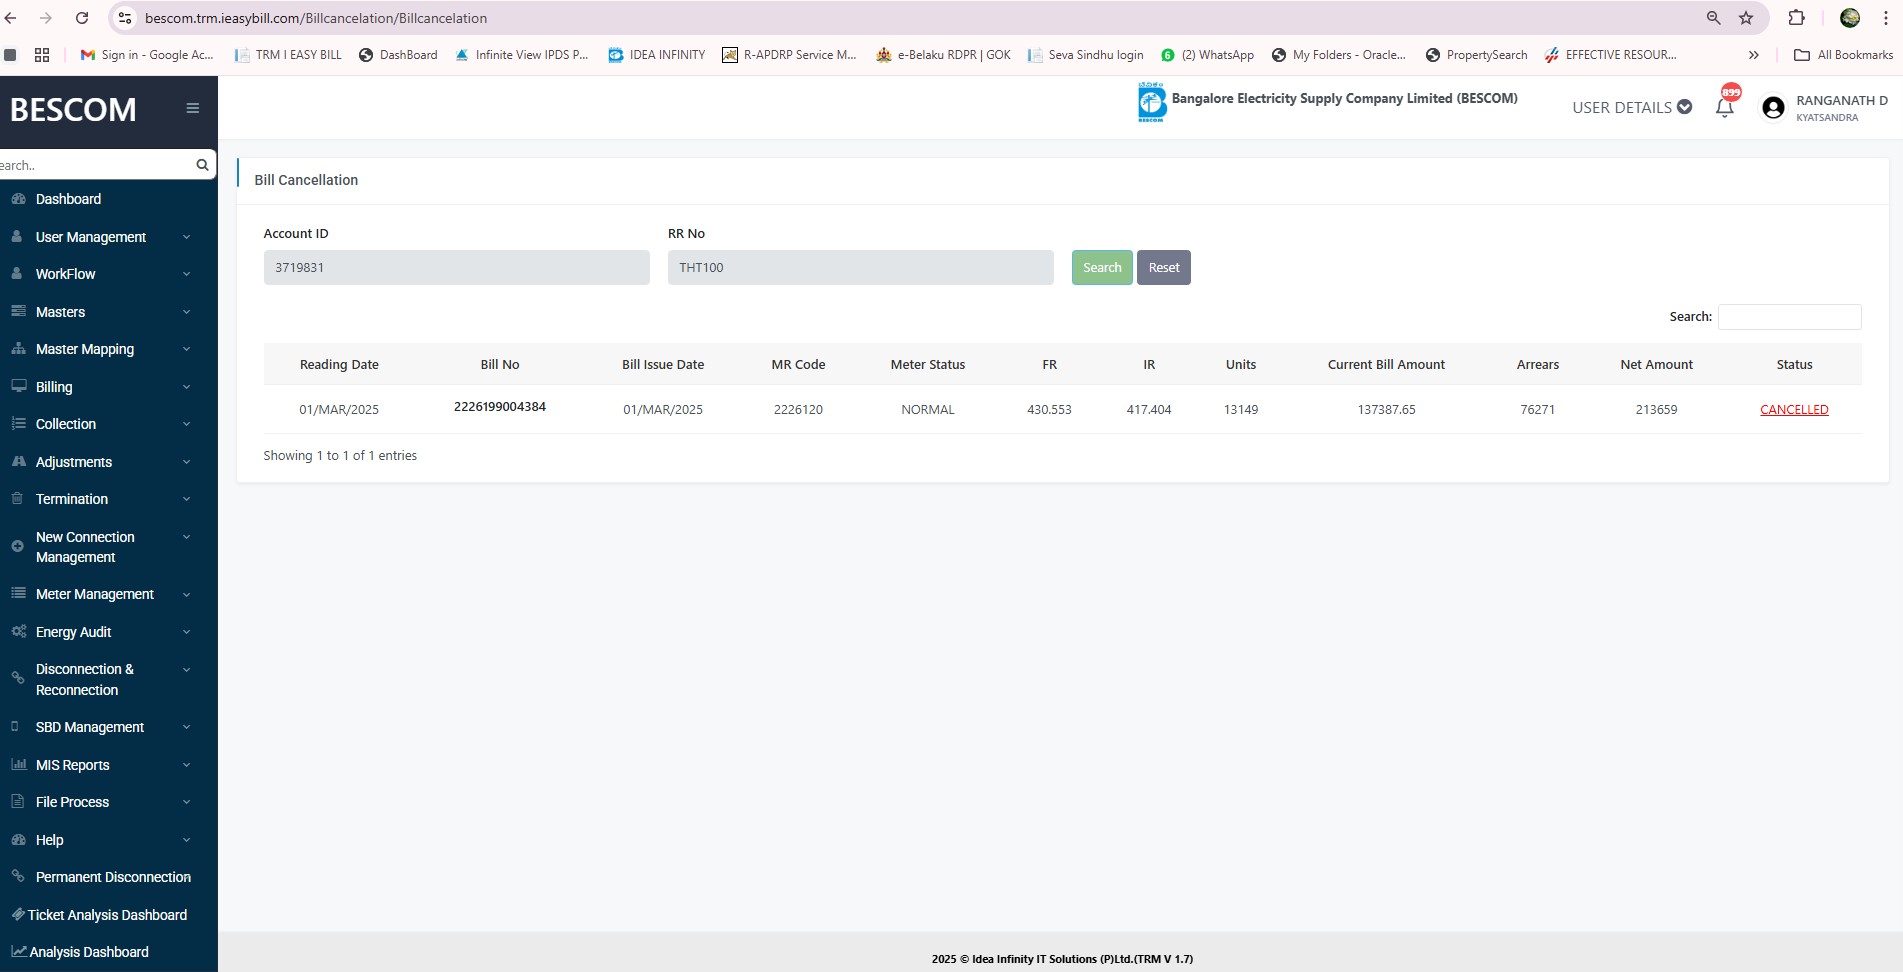Open the IDEA INFINITY bookmark
1903x972 pixels.
click(657, 55)
